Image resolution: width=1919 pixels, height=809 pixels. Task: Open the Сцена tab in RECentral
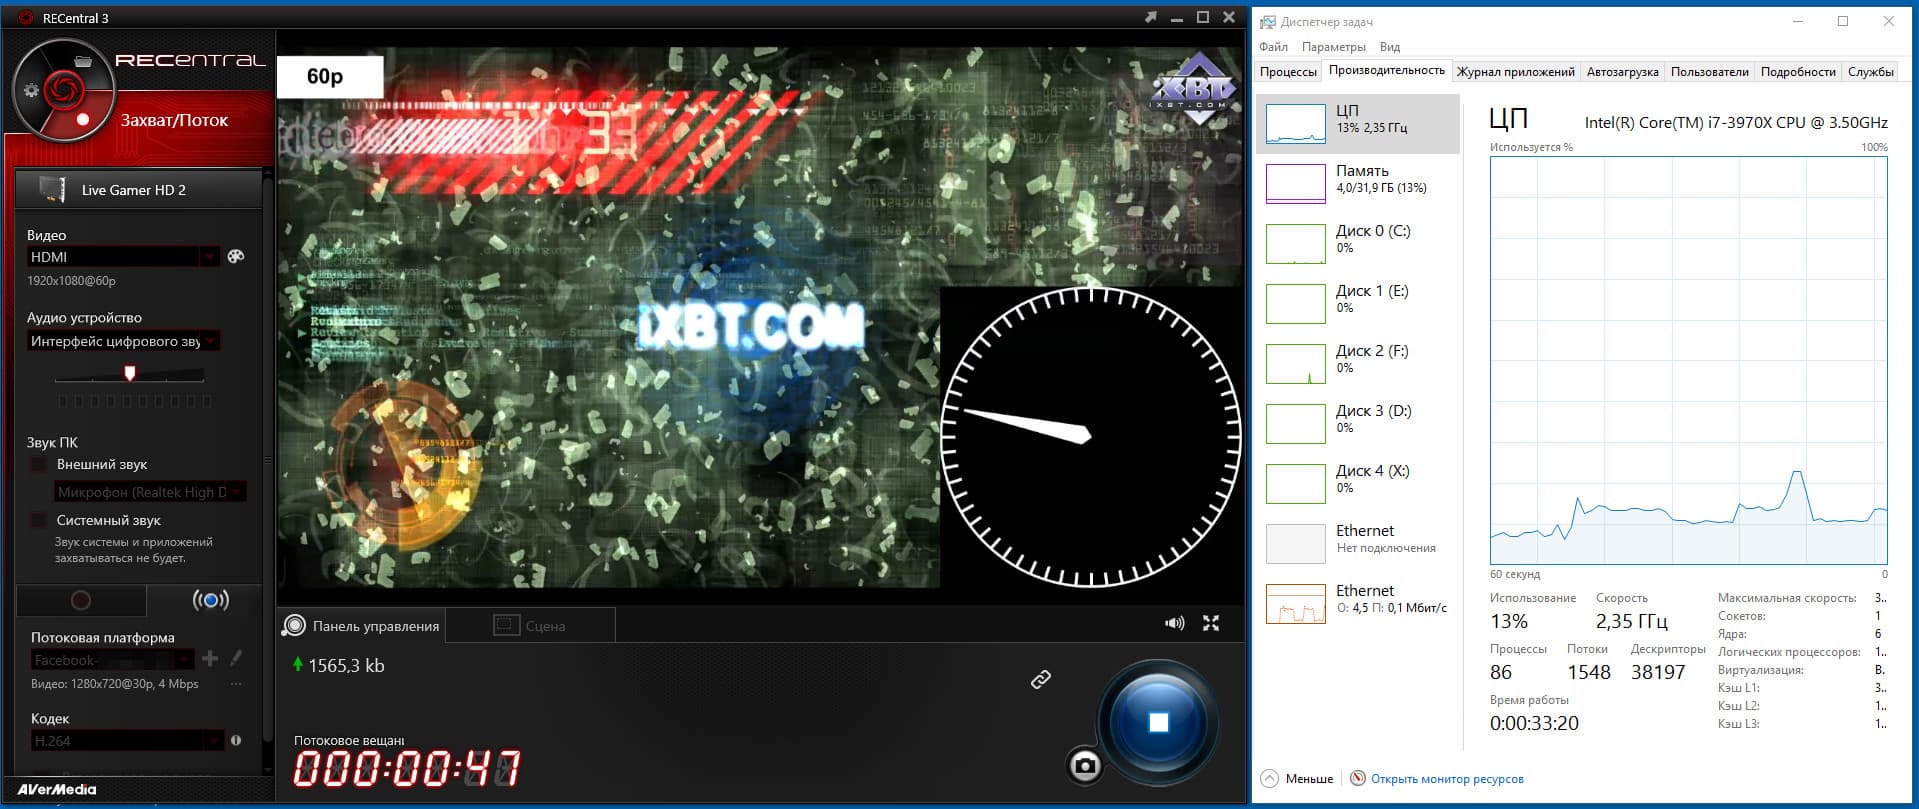click(x=530, y=626)
